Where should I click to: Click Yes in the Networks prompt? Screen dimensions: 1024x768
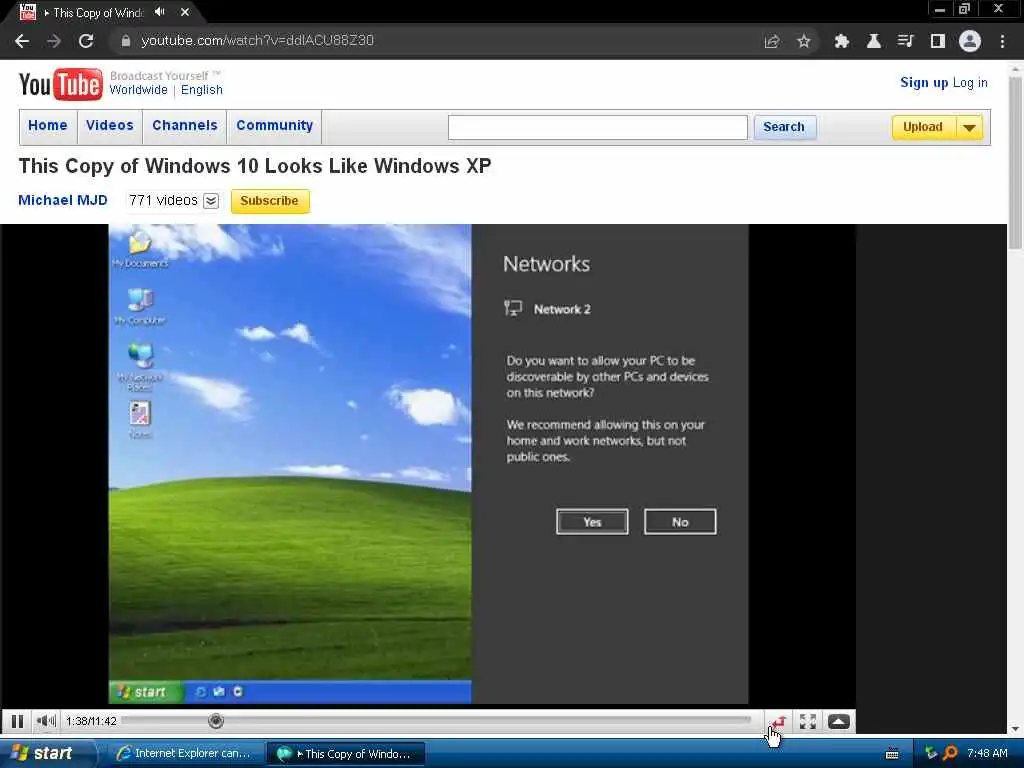592,522
